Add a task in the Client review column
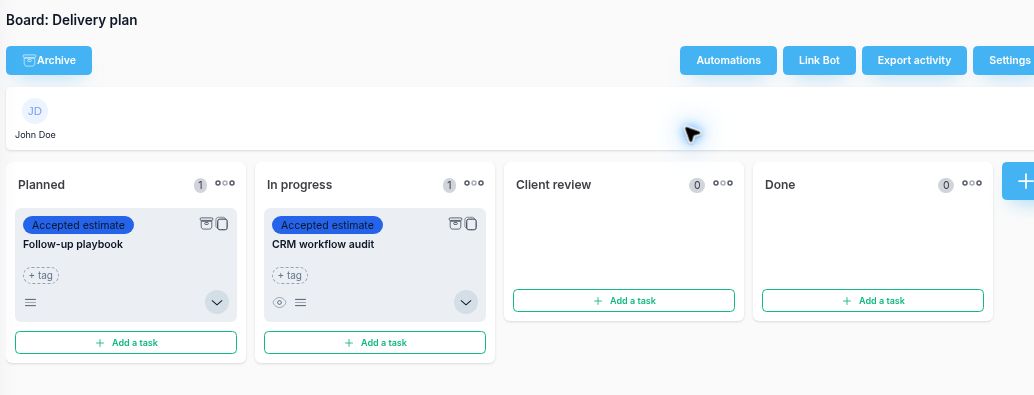This screenshot has height=395, width=1034. click(x=624, y=300)
